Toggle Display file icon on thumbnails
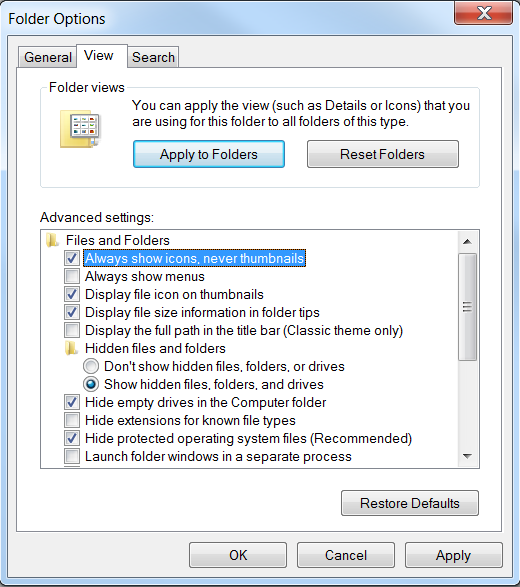 point(72,294)
